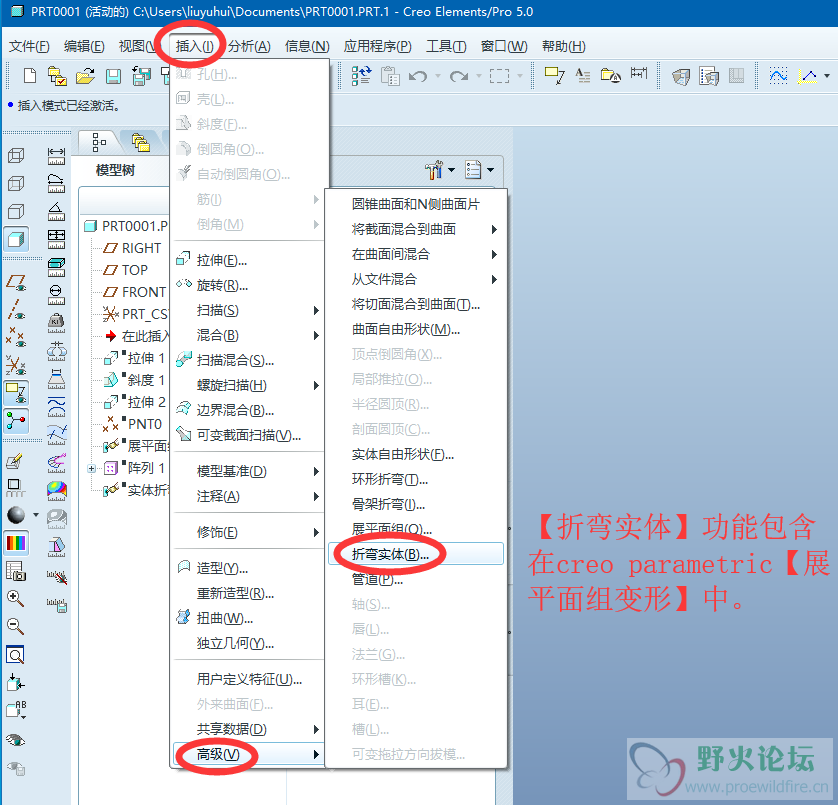Screen dimensions: 838x805
Task: Click the Open folder icon
Action: point(85,76)
